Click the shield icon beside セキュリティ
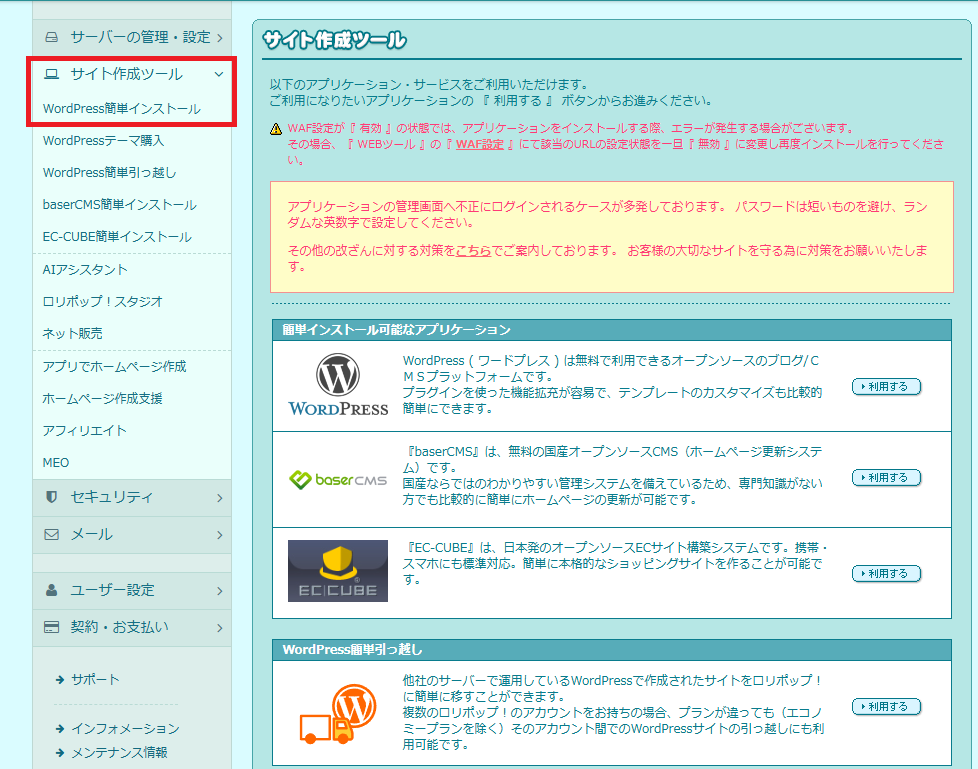The height and width of the screenshot is (769, 978). tap(52, 497)
